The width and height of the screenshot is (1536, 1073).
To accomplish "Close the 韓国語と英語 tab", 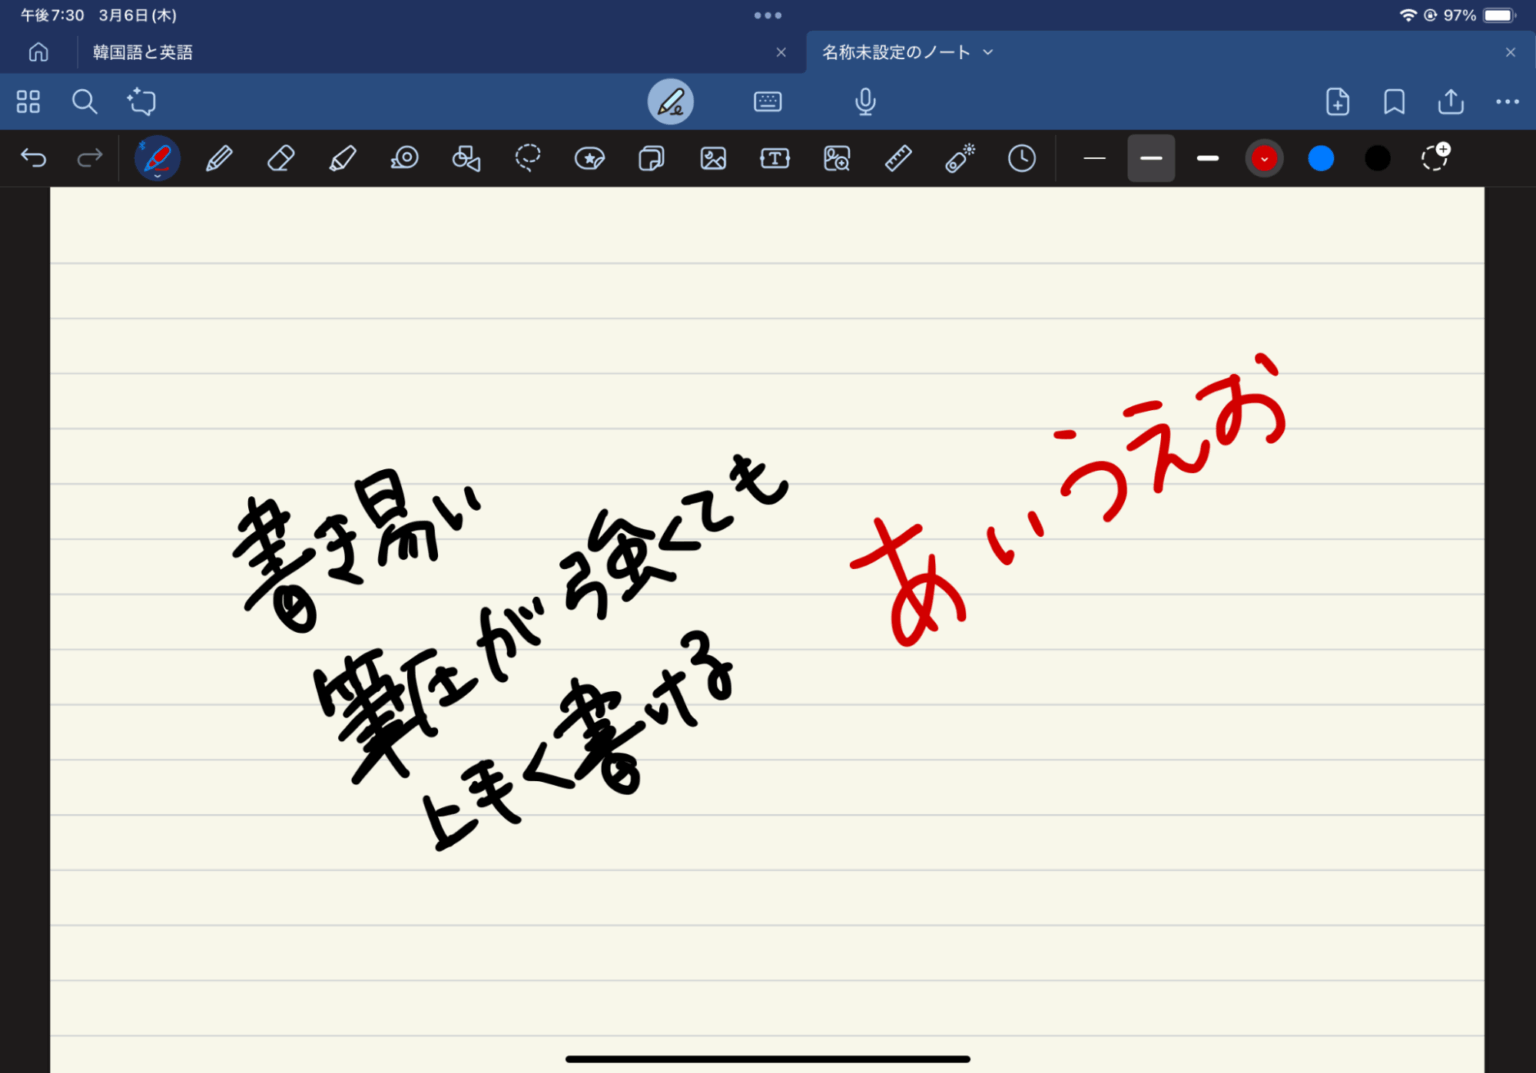I will 781,52.
